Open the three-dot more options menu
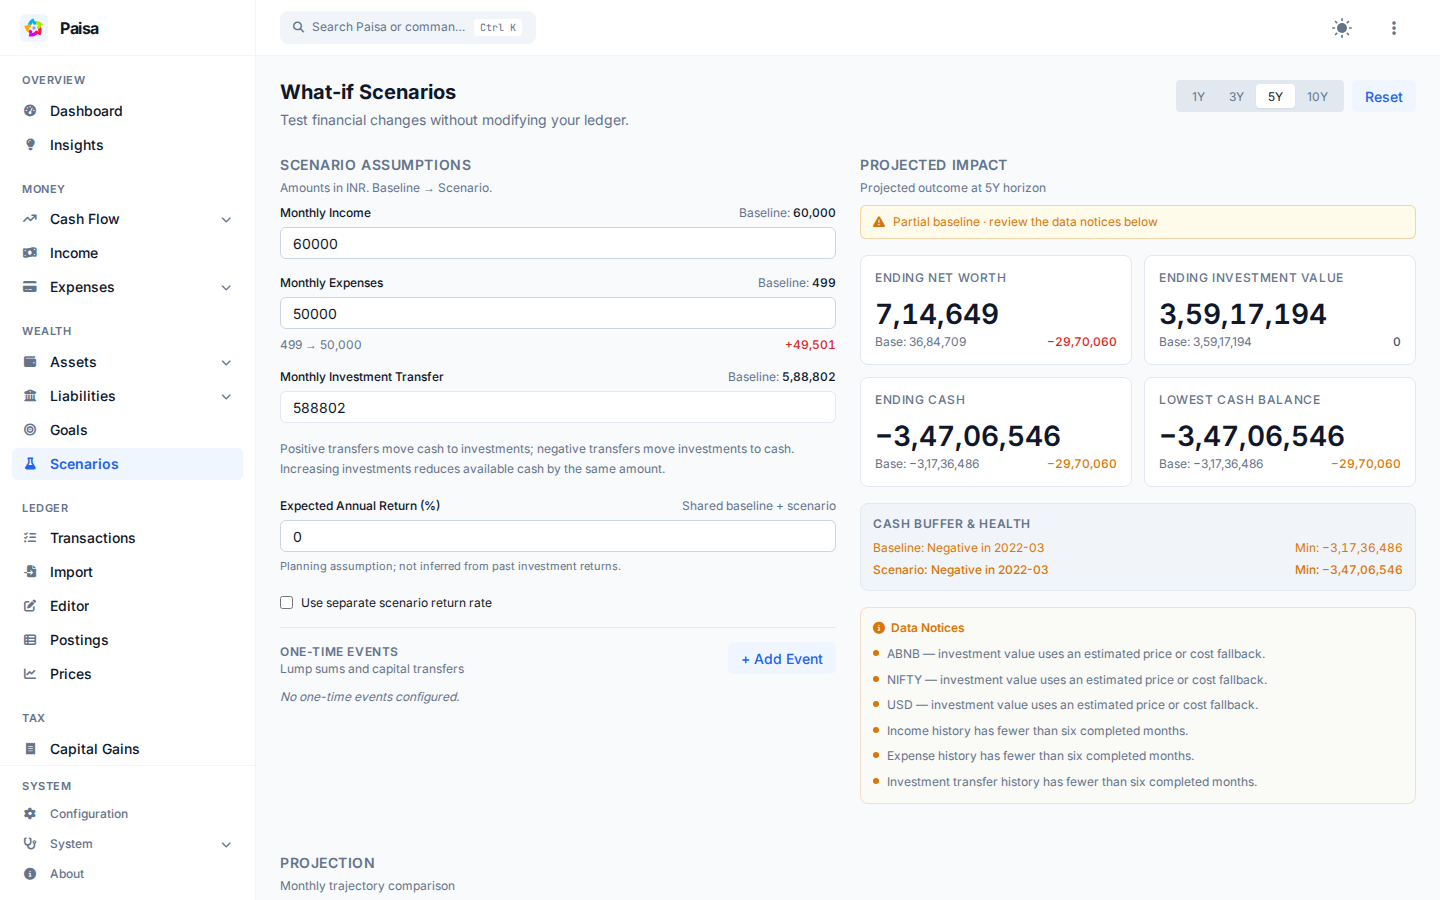The height and width of the screenshot is (900, 1440). click(x=1394, y=28)
